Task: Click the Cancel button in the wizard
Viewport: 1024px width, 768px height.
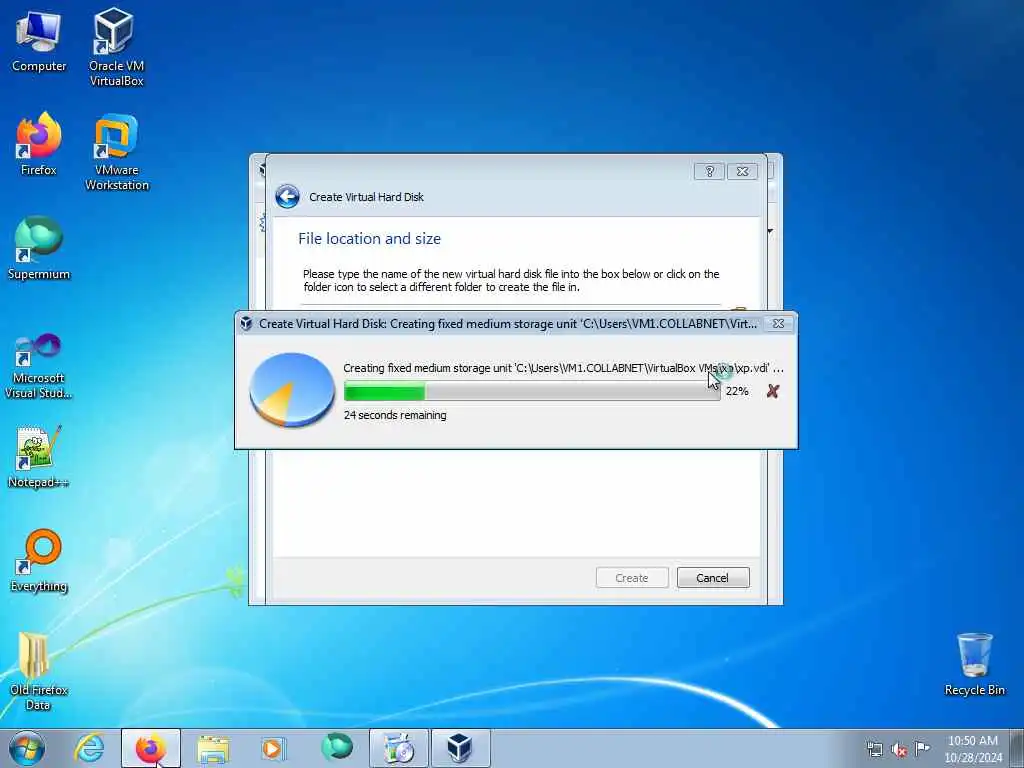Action: pos(712,578)
